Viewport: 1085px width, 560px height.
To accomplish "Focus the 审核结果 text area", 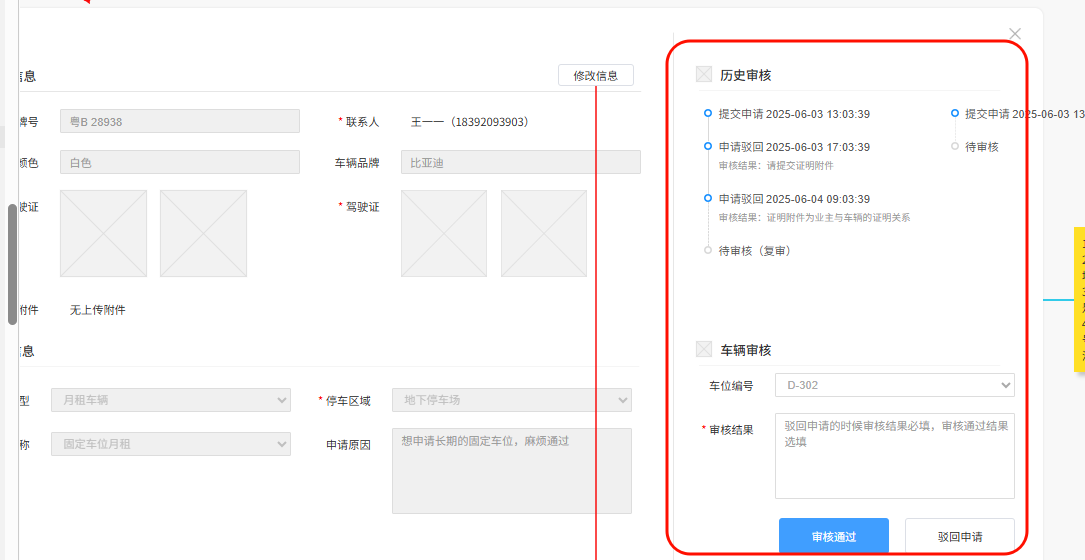I will point(895,455).
